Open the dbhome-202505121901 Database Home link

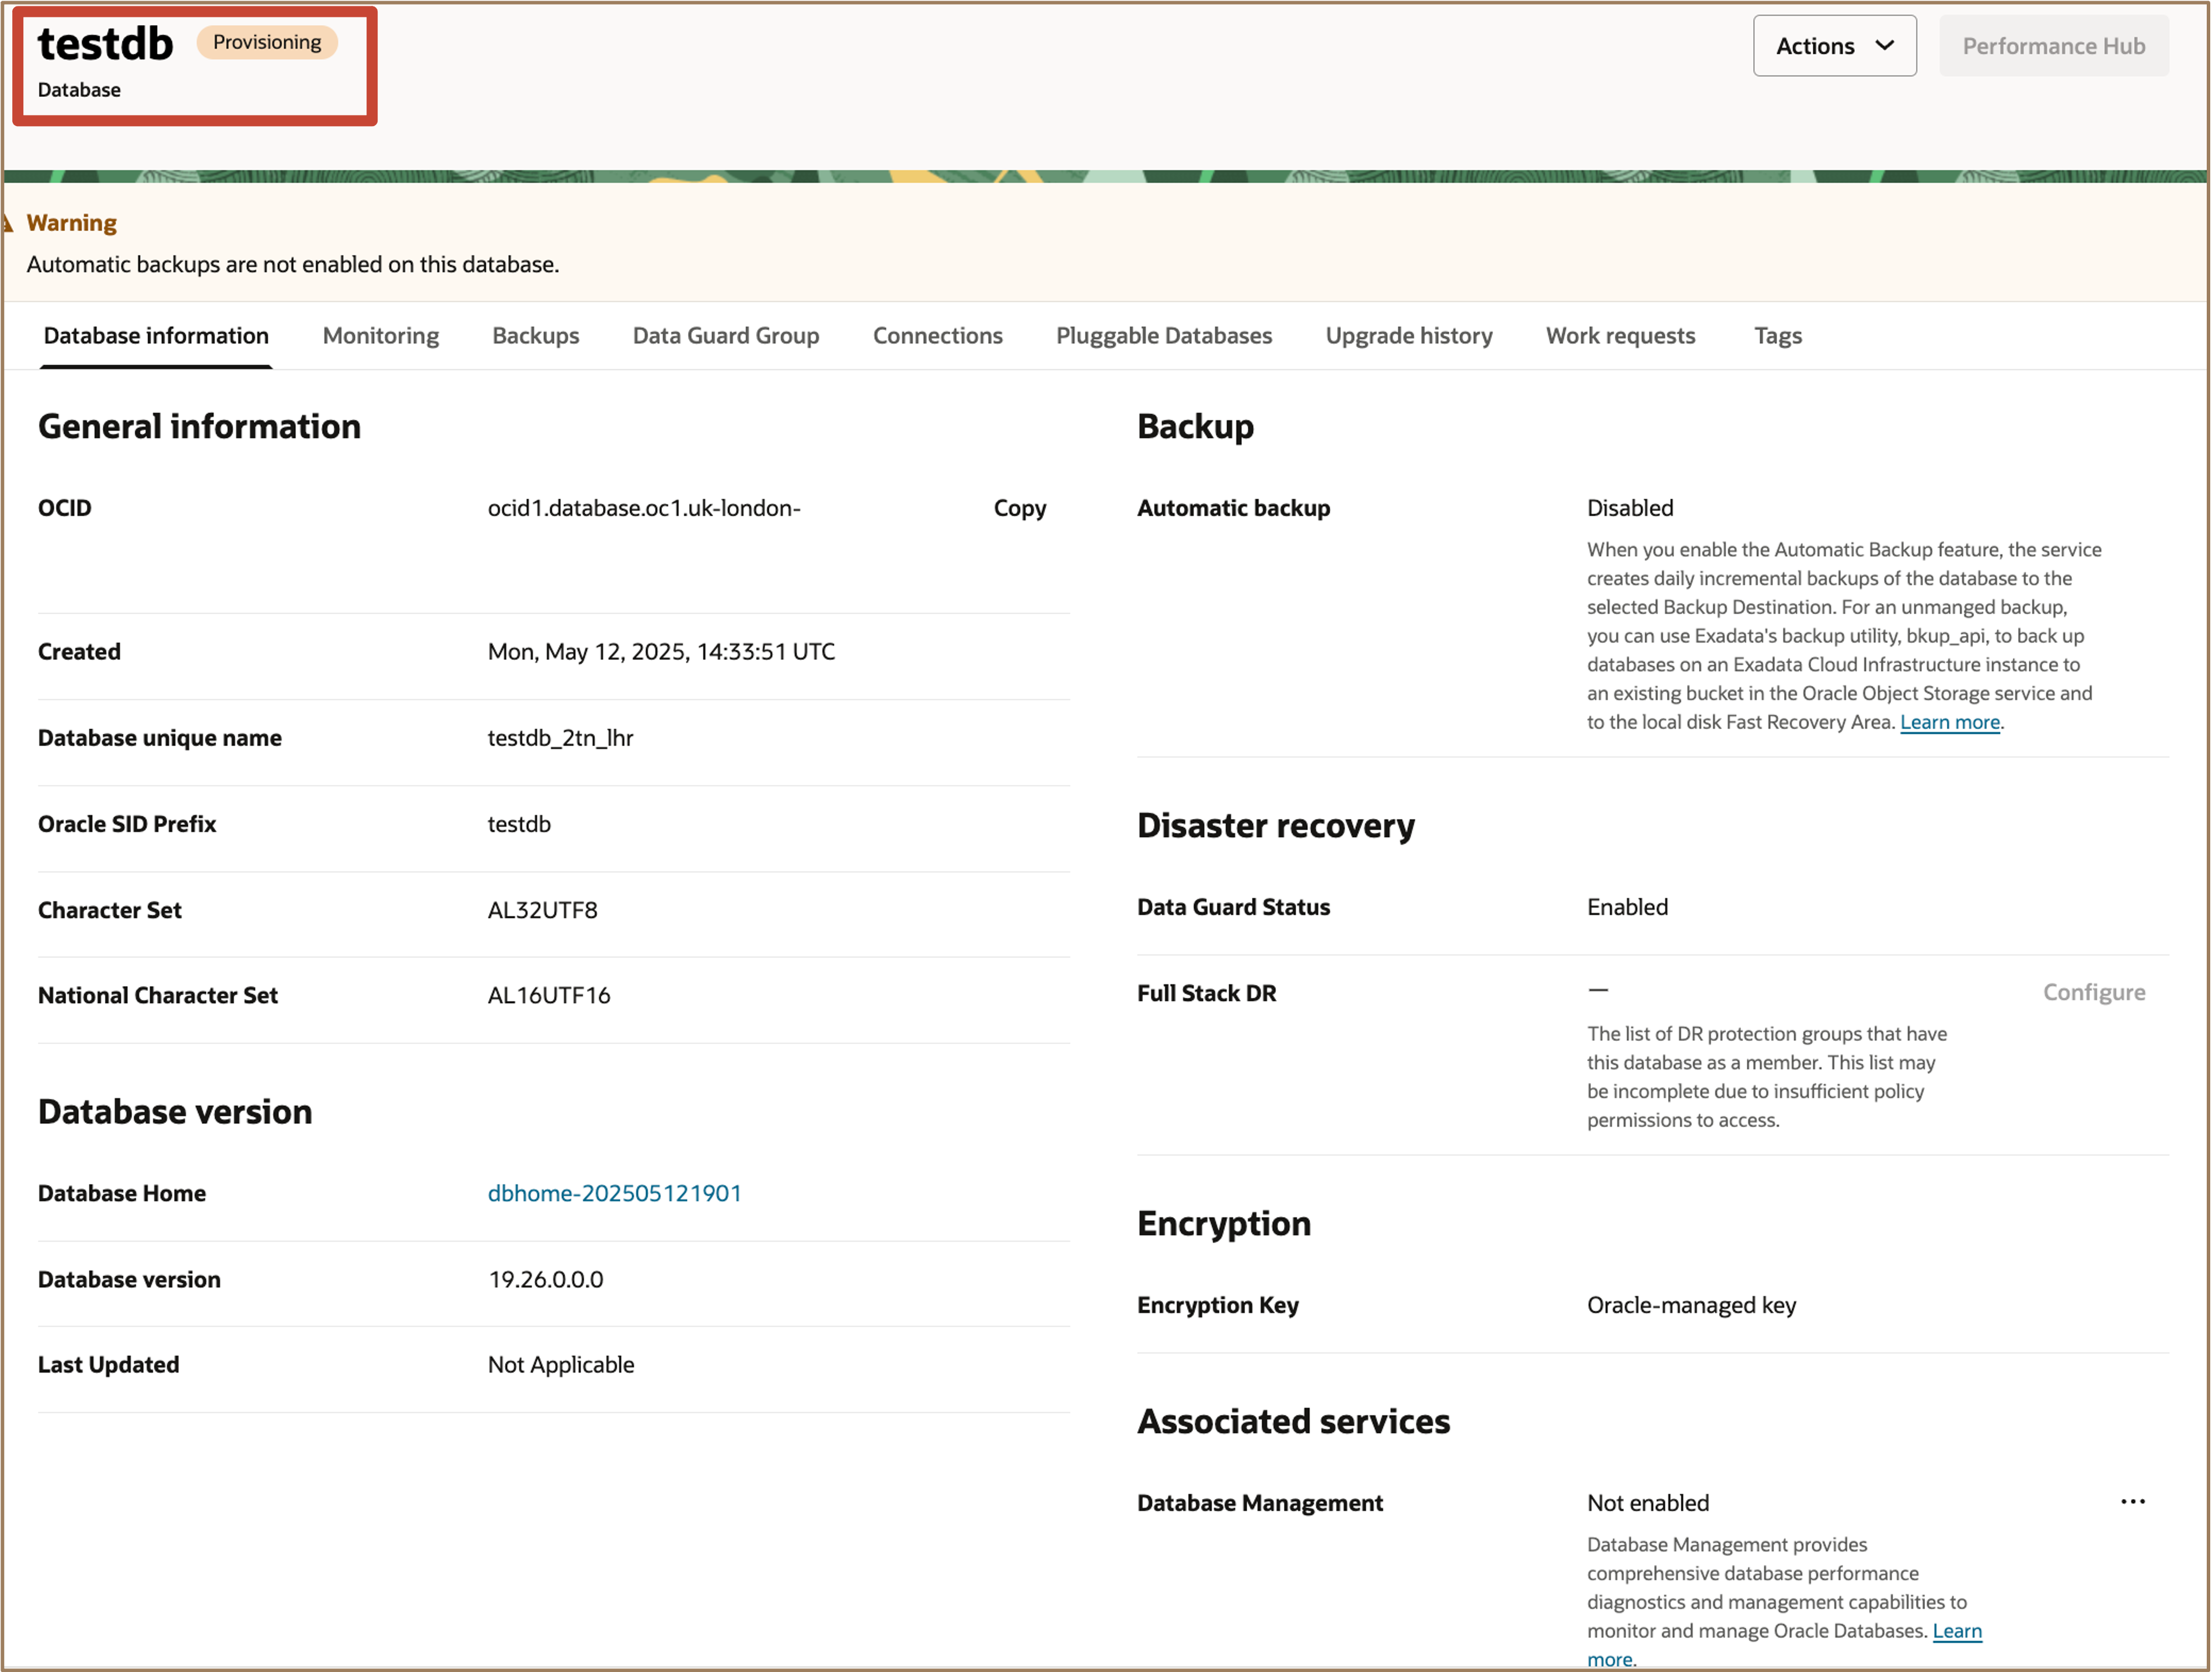coord(614,1192)
